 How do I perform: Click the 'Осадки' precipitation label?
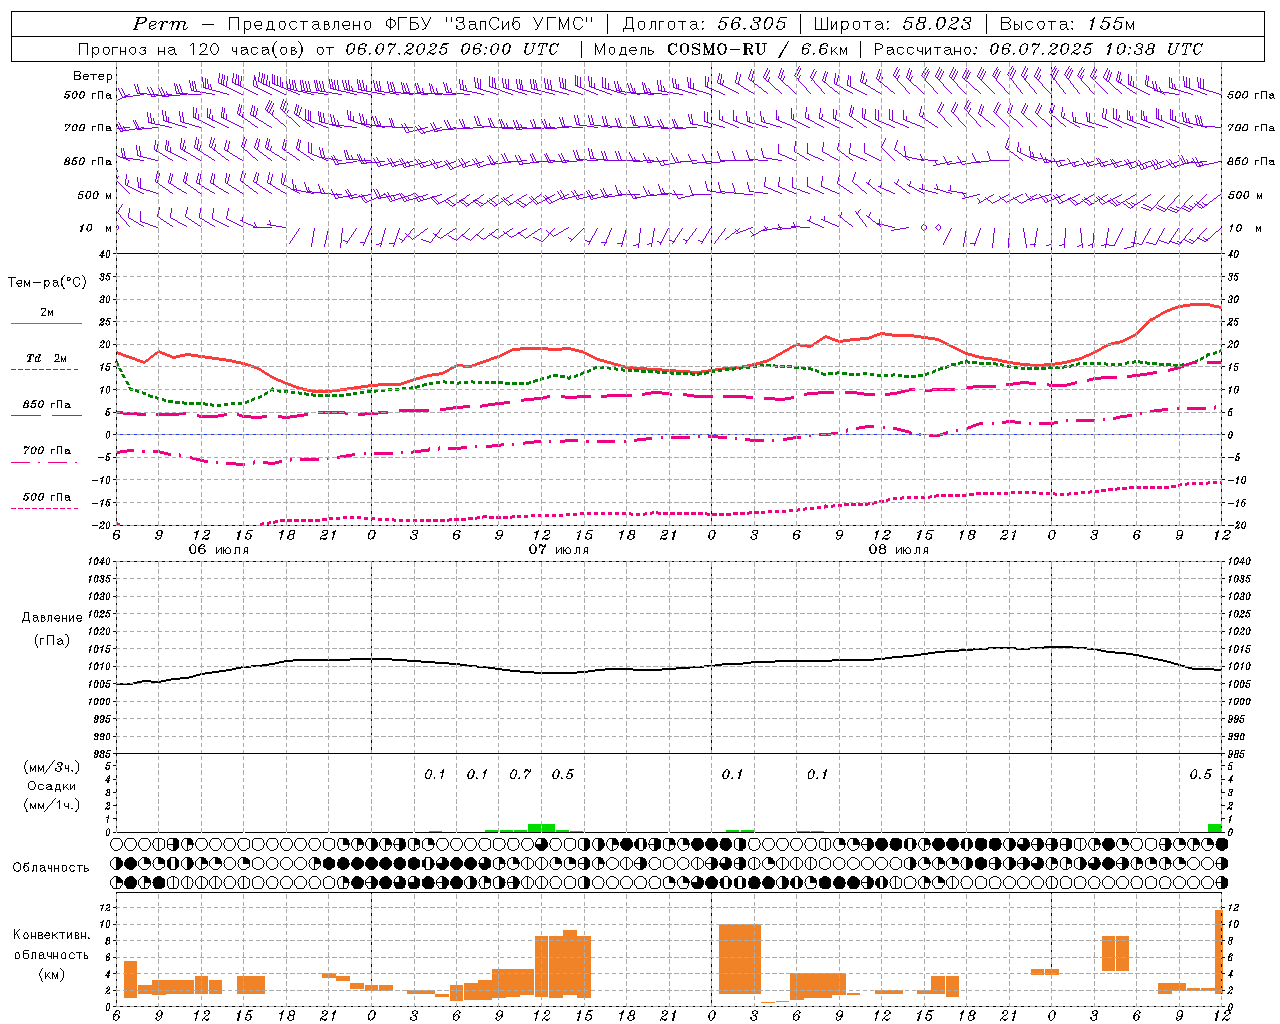pyautogui.click(x=52, y=786)
